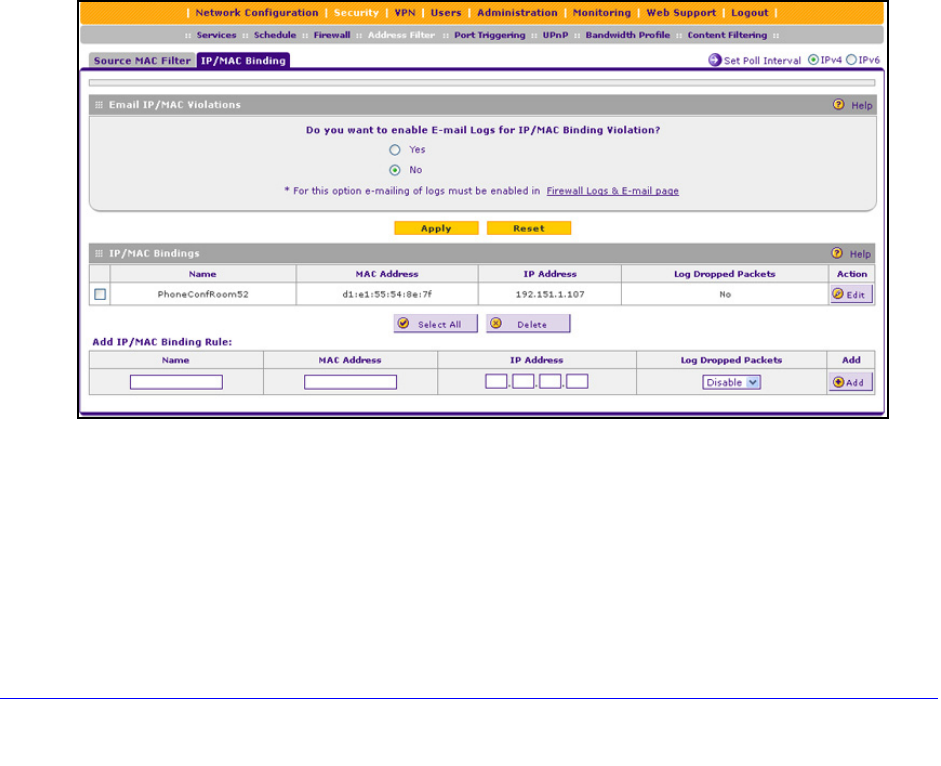
Task: Click the third IP Address octet field
Action: (x=550, y=382)
